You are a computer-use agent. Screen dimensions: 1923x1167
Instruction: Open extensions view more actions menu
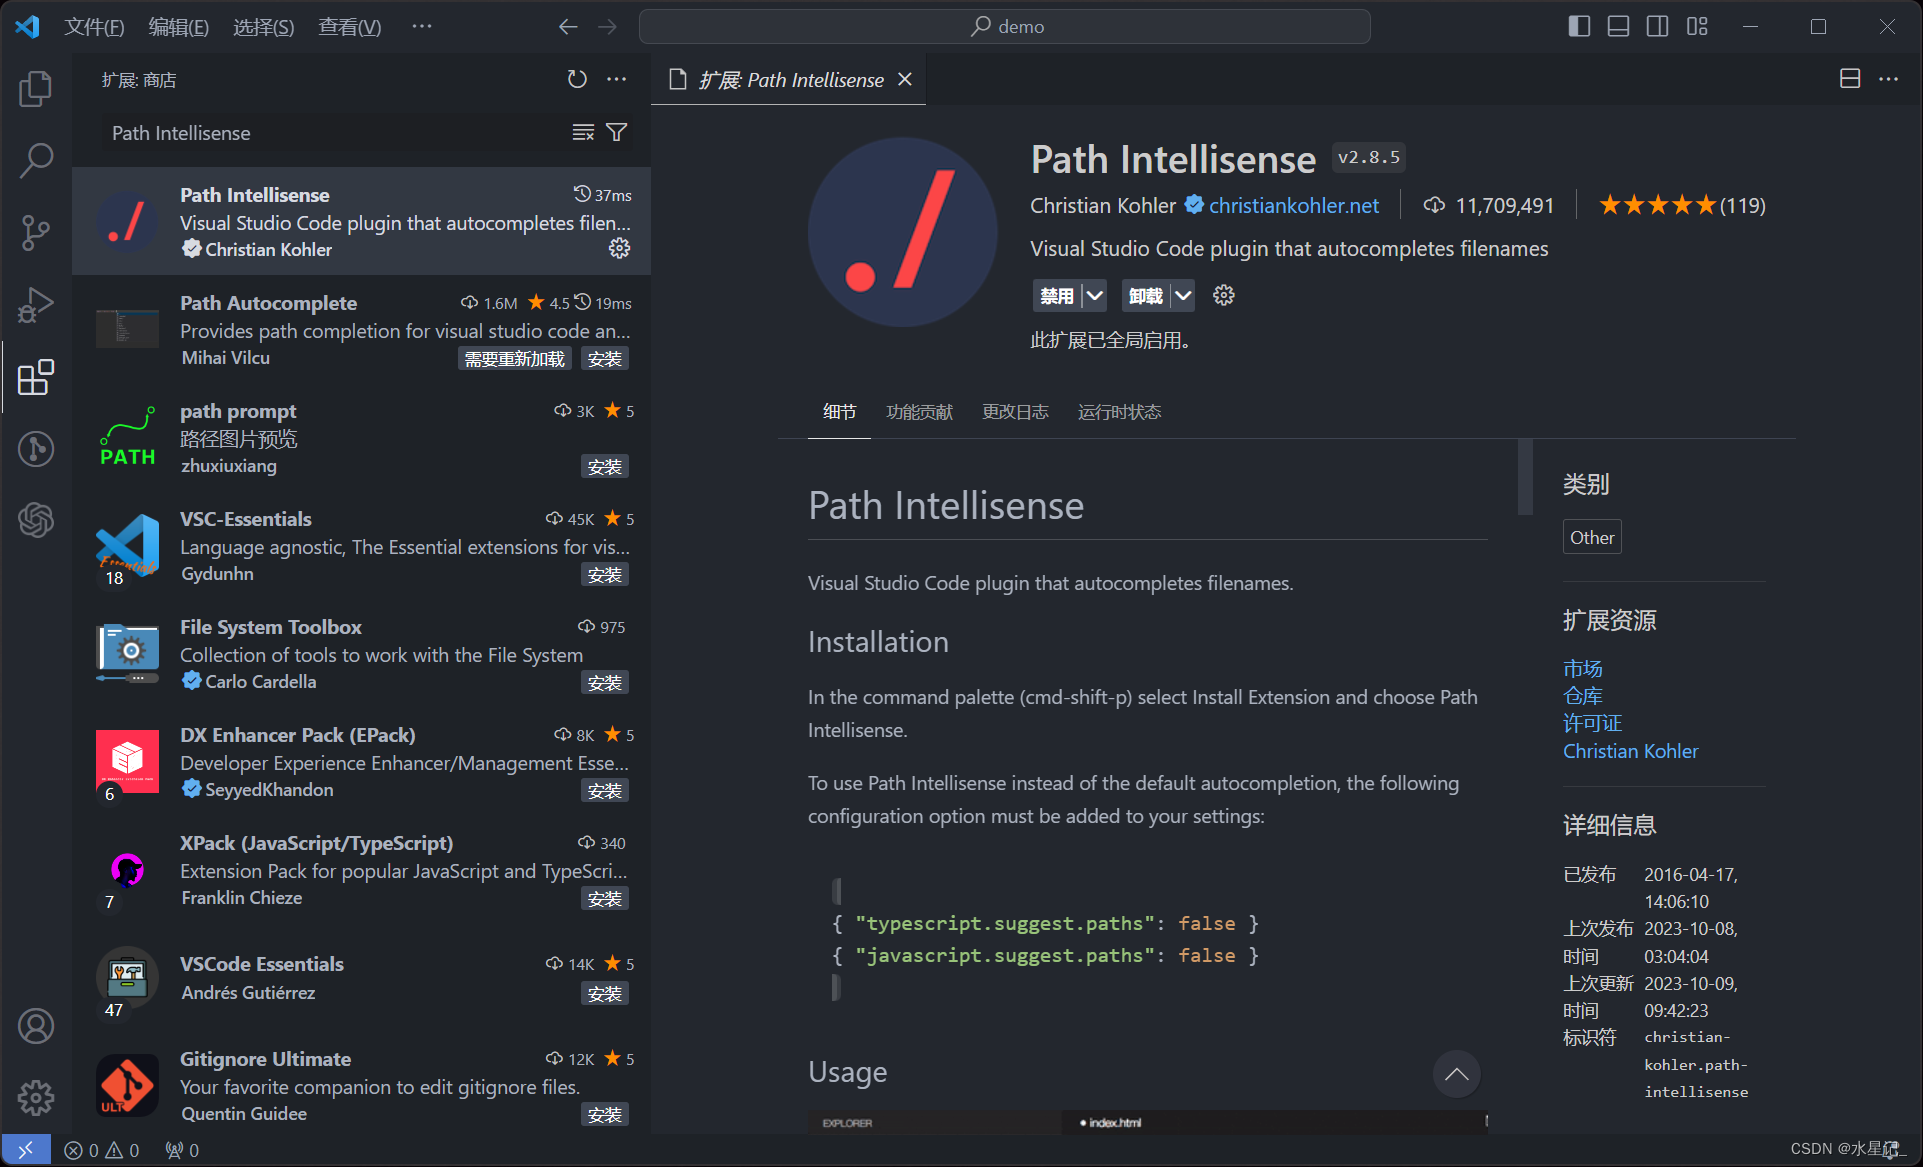coord(617,79)
